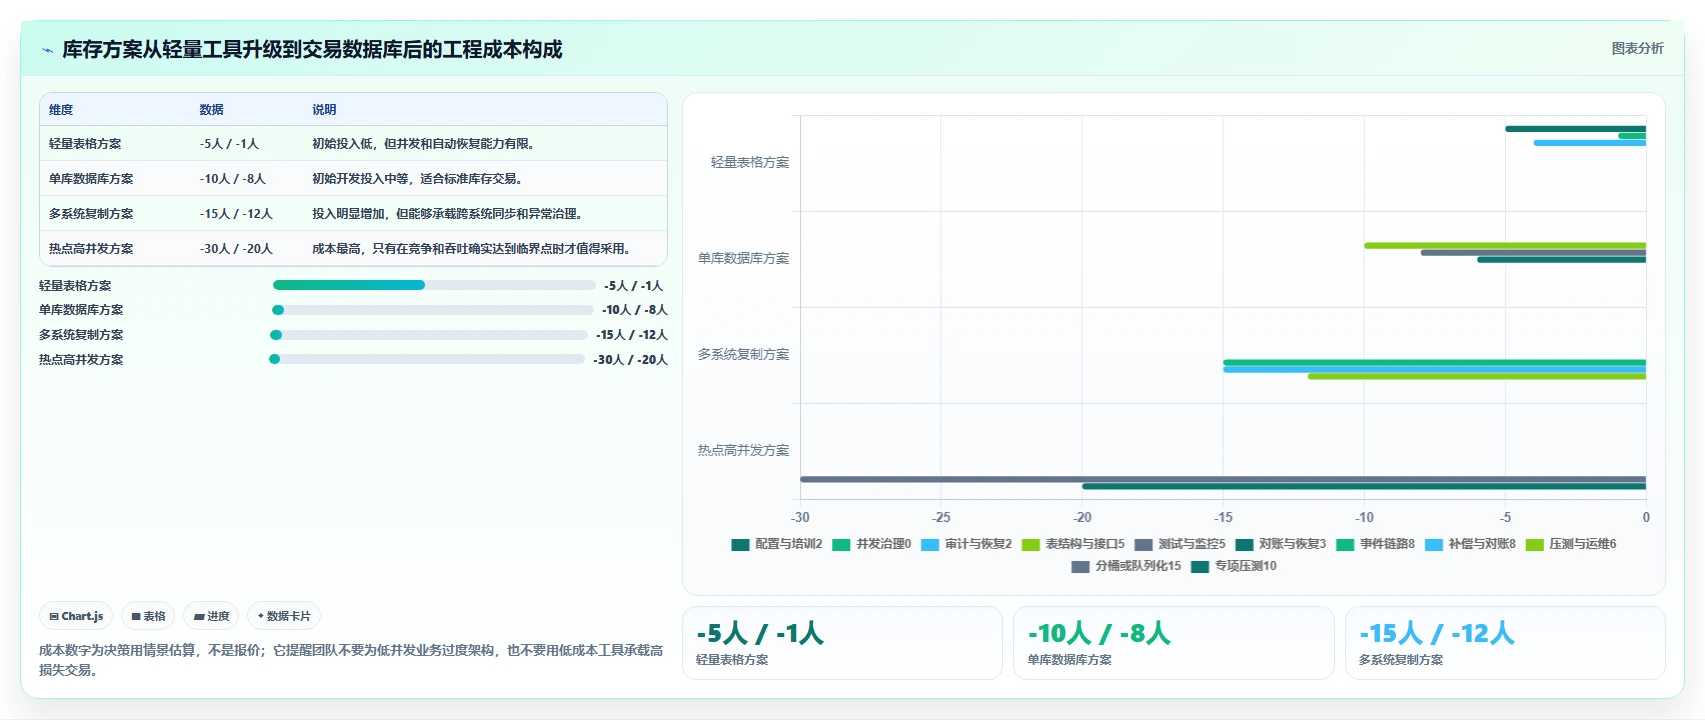Open the -15人 / -12人 data card

1505,643
